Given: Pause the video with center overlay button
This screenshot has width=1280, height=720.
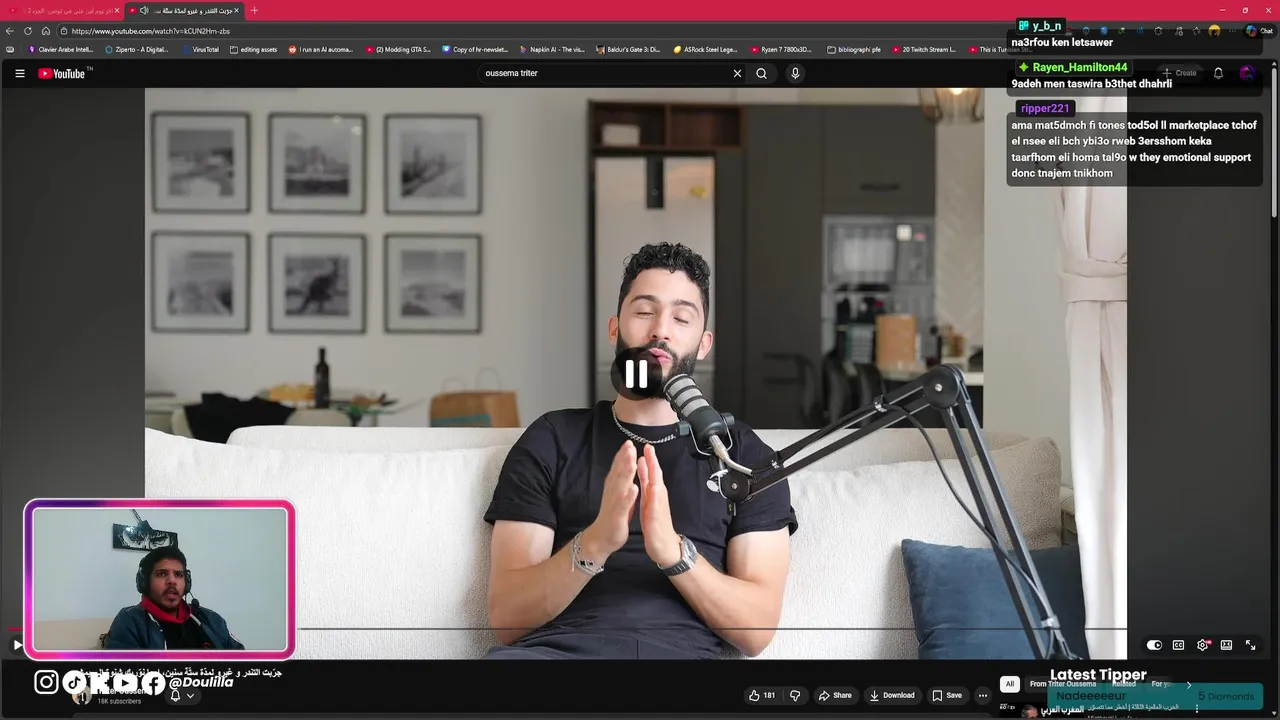Looking at the screenshot, I should click(x=637, y=373).
